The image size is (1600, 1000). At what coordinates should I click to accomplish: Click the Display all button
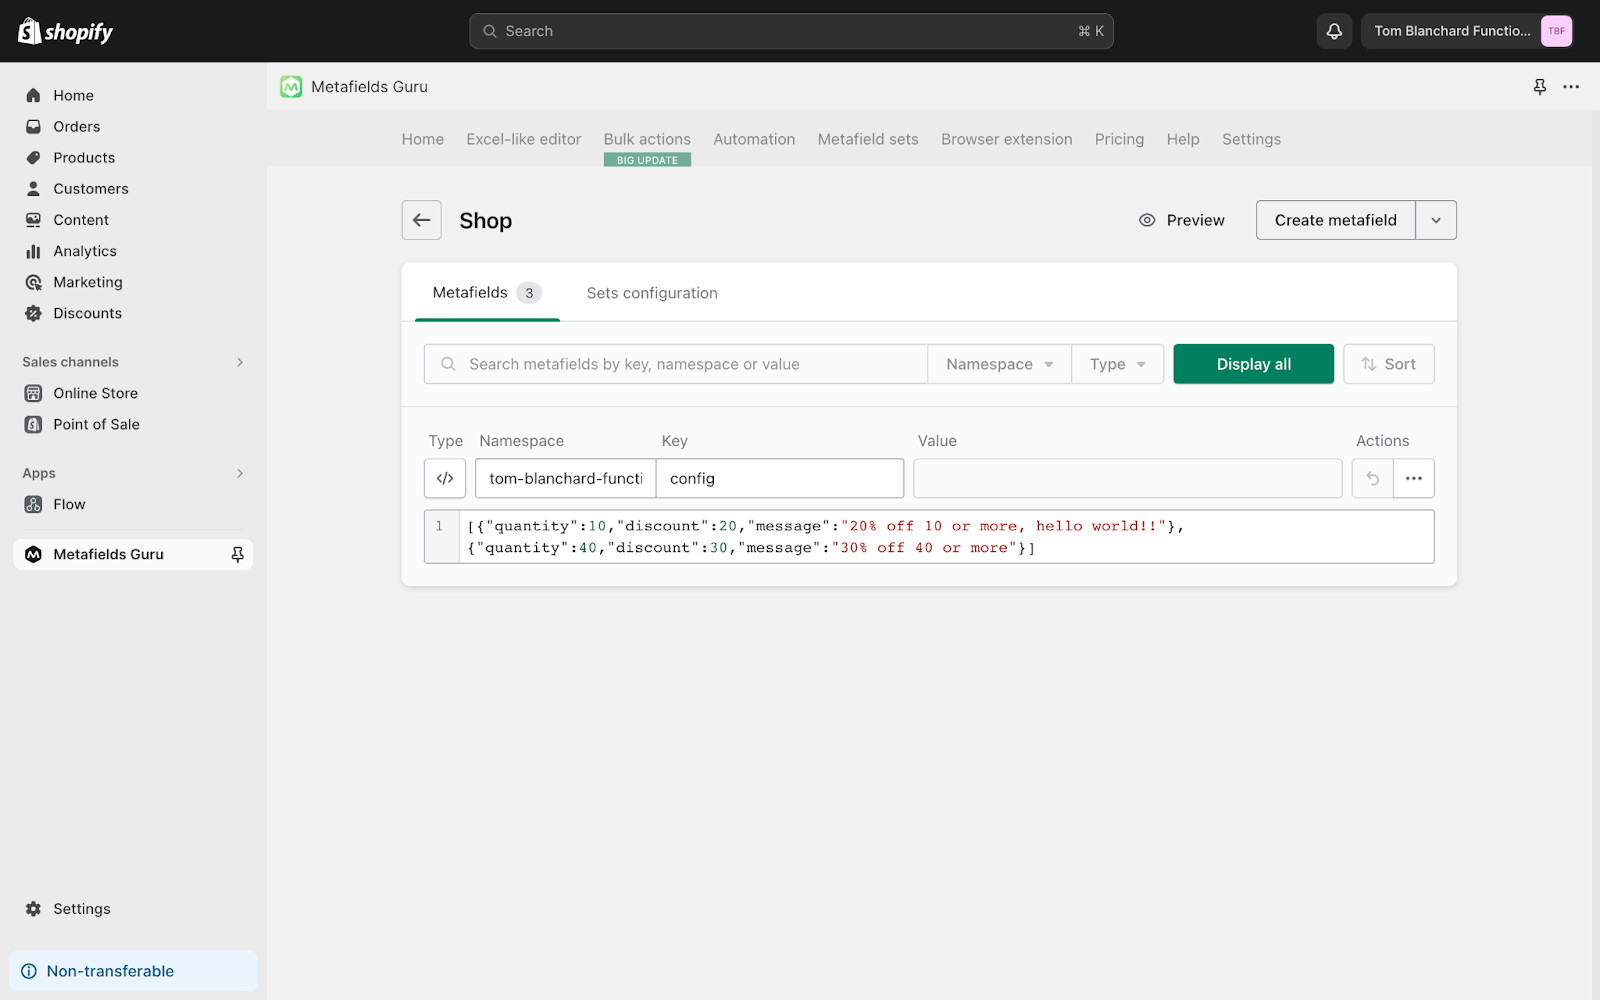[1253, 364]
